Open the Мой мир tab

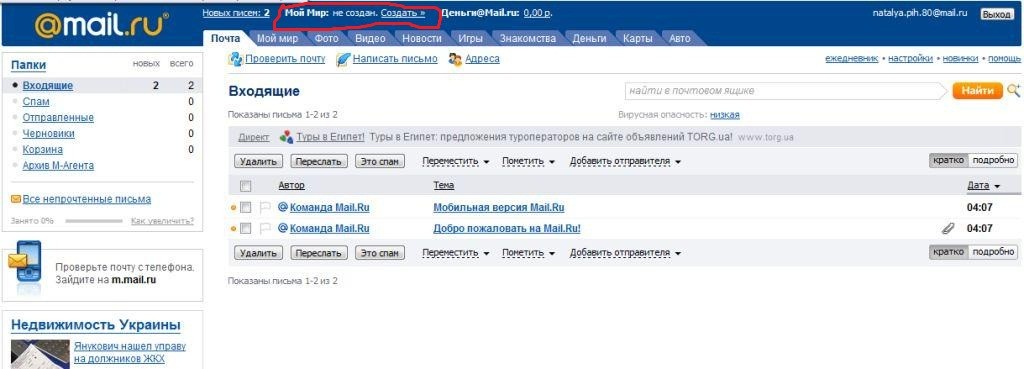click(x=278, y=39)
